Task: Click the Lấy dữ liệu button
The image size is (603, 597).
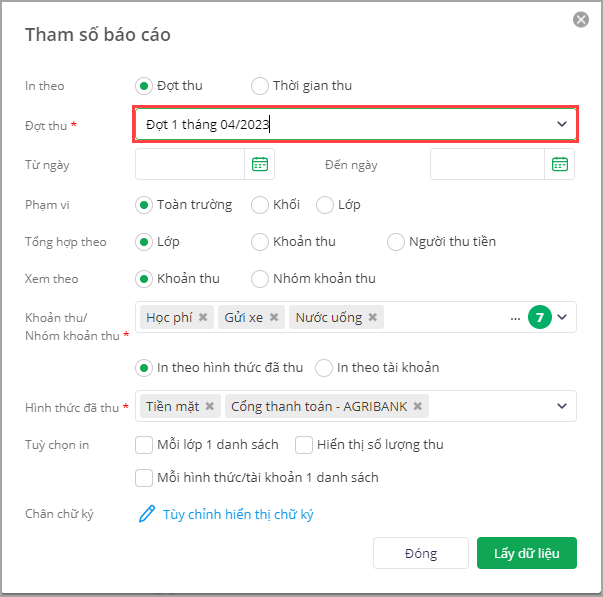Action: 526,553
